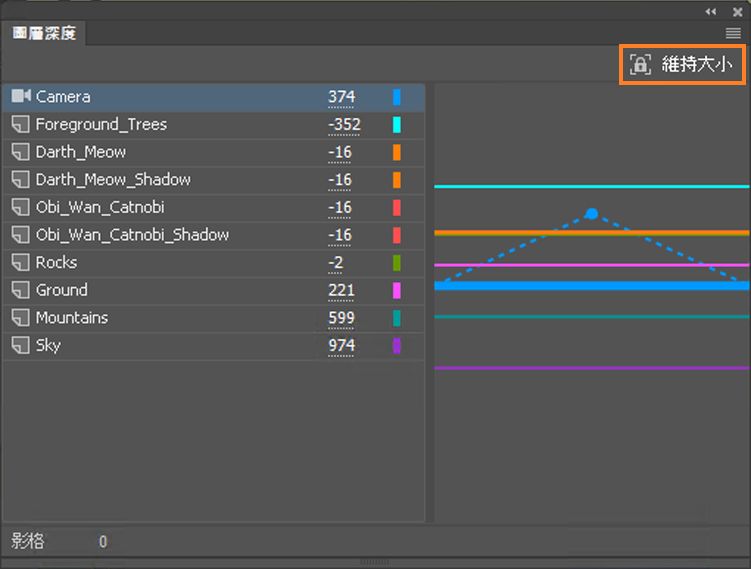This screenshot has width=751, height=569.
Task: Click the Camera depth value 374
Action: pos(341,97)
